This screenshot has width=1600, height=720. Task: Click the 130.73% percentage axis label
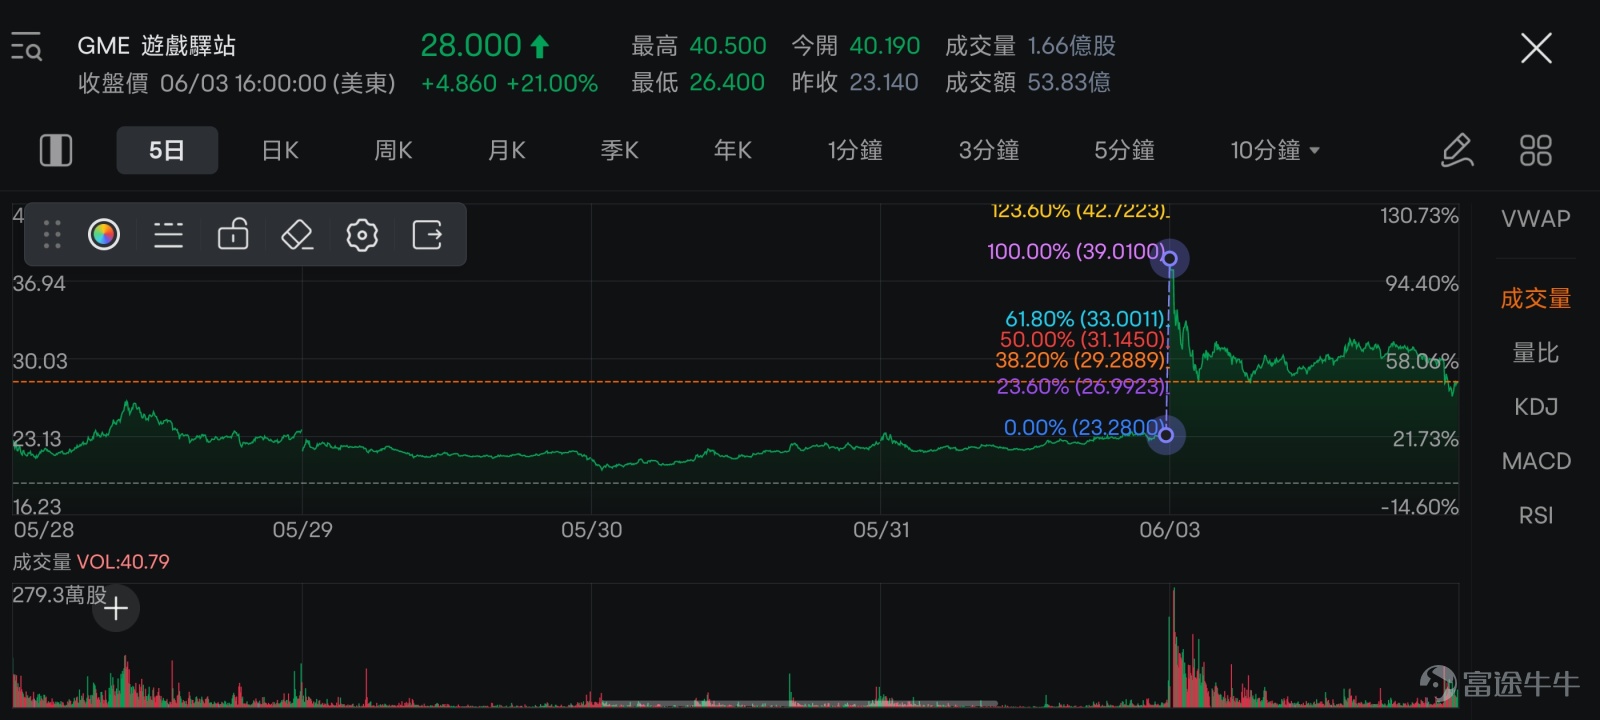click(1419, 216)
